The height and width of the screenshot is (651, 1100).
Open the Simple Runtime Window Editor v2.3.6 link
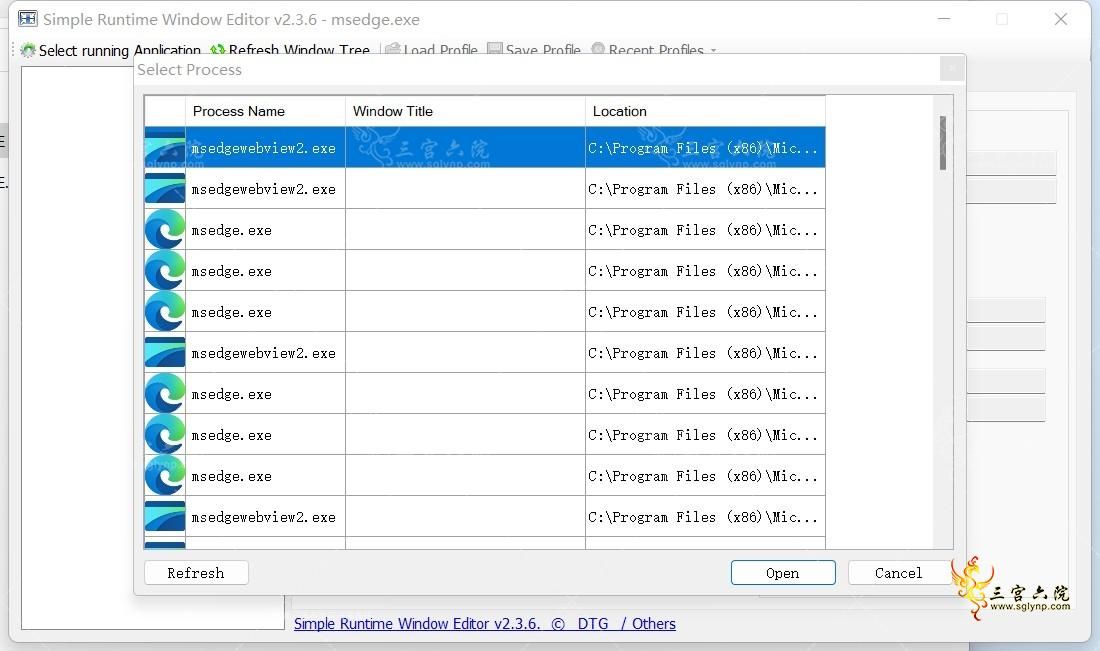click(x=417, y=624)
